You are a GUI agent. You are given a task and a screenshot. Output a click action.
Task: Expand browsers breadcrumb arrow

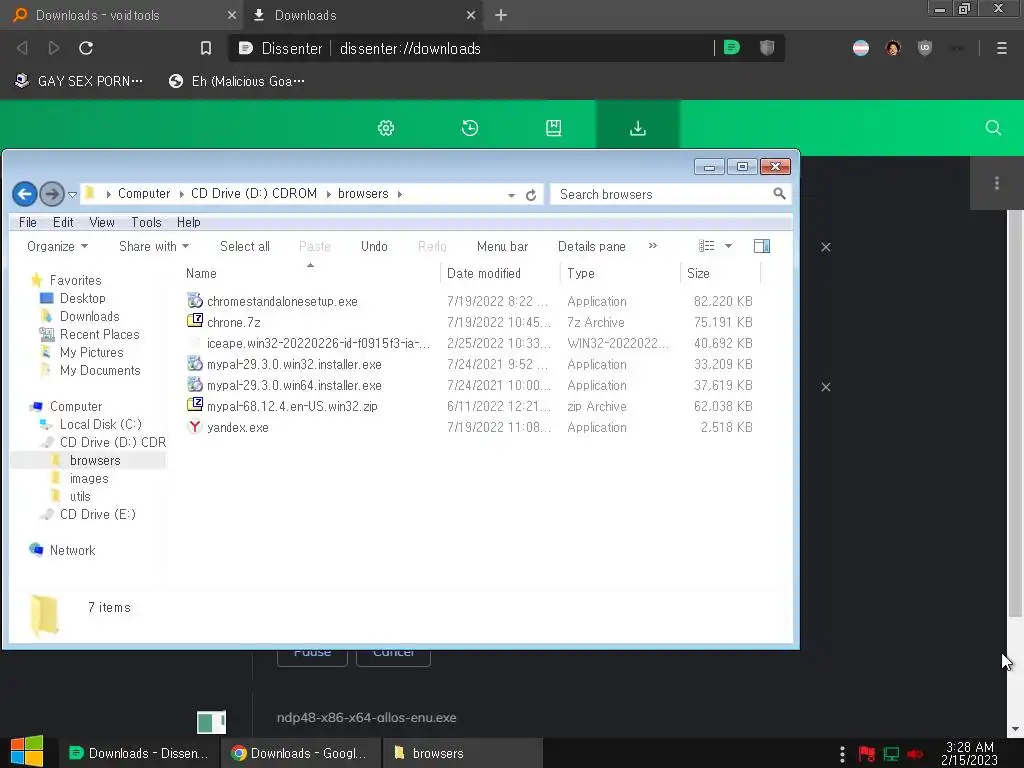(400, 194)
